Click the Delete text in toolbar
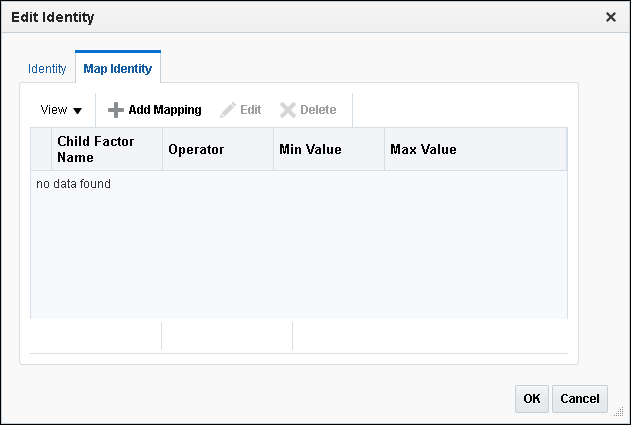 318,110
